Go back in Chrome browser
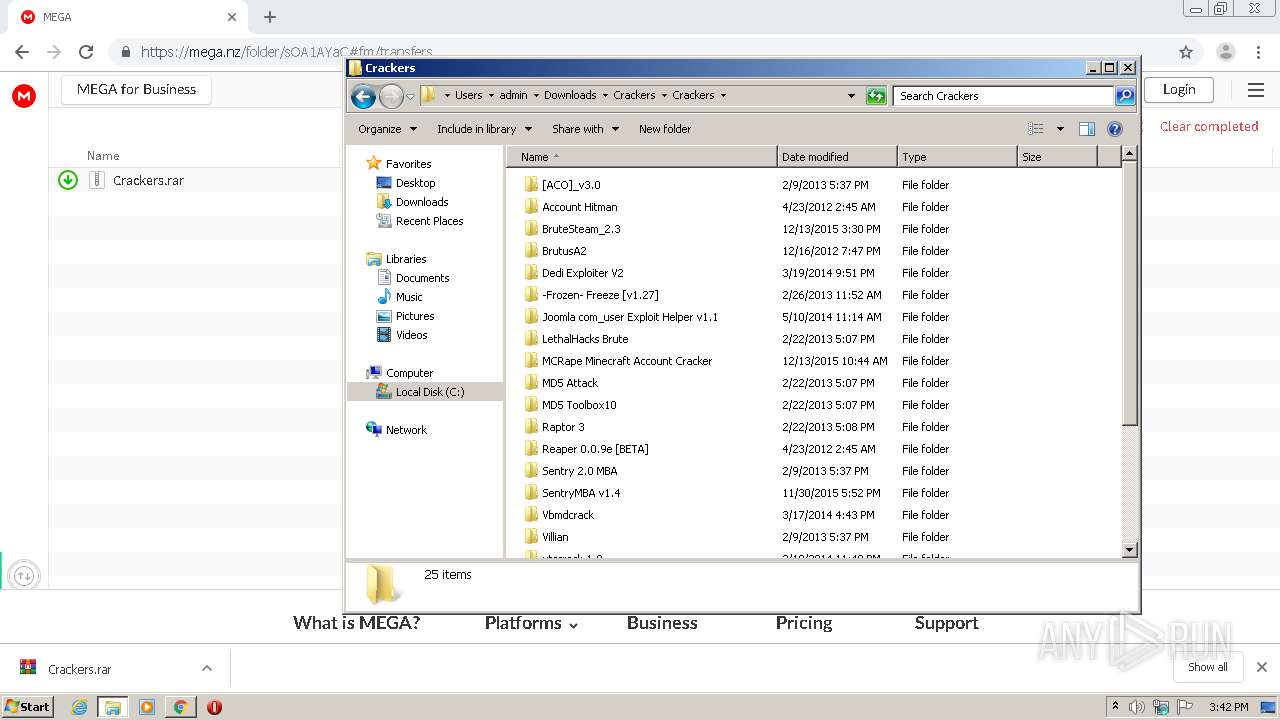Viewport: 1280px width, 720px height. click(22, 52)
